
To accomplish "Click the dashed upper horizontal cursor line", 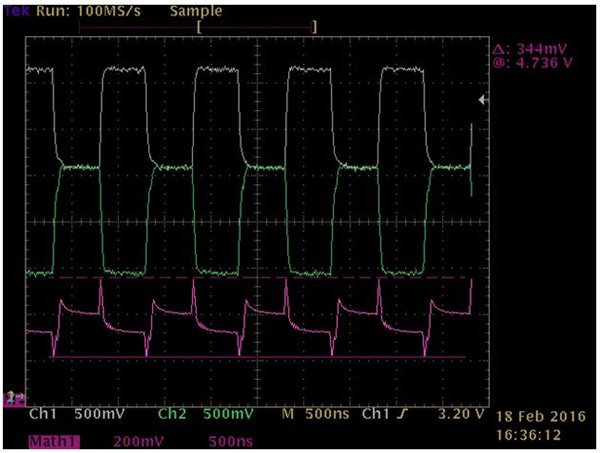I will pyautogui.click(x=264, y=277).
